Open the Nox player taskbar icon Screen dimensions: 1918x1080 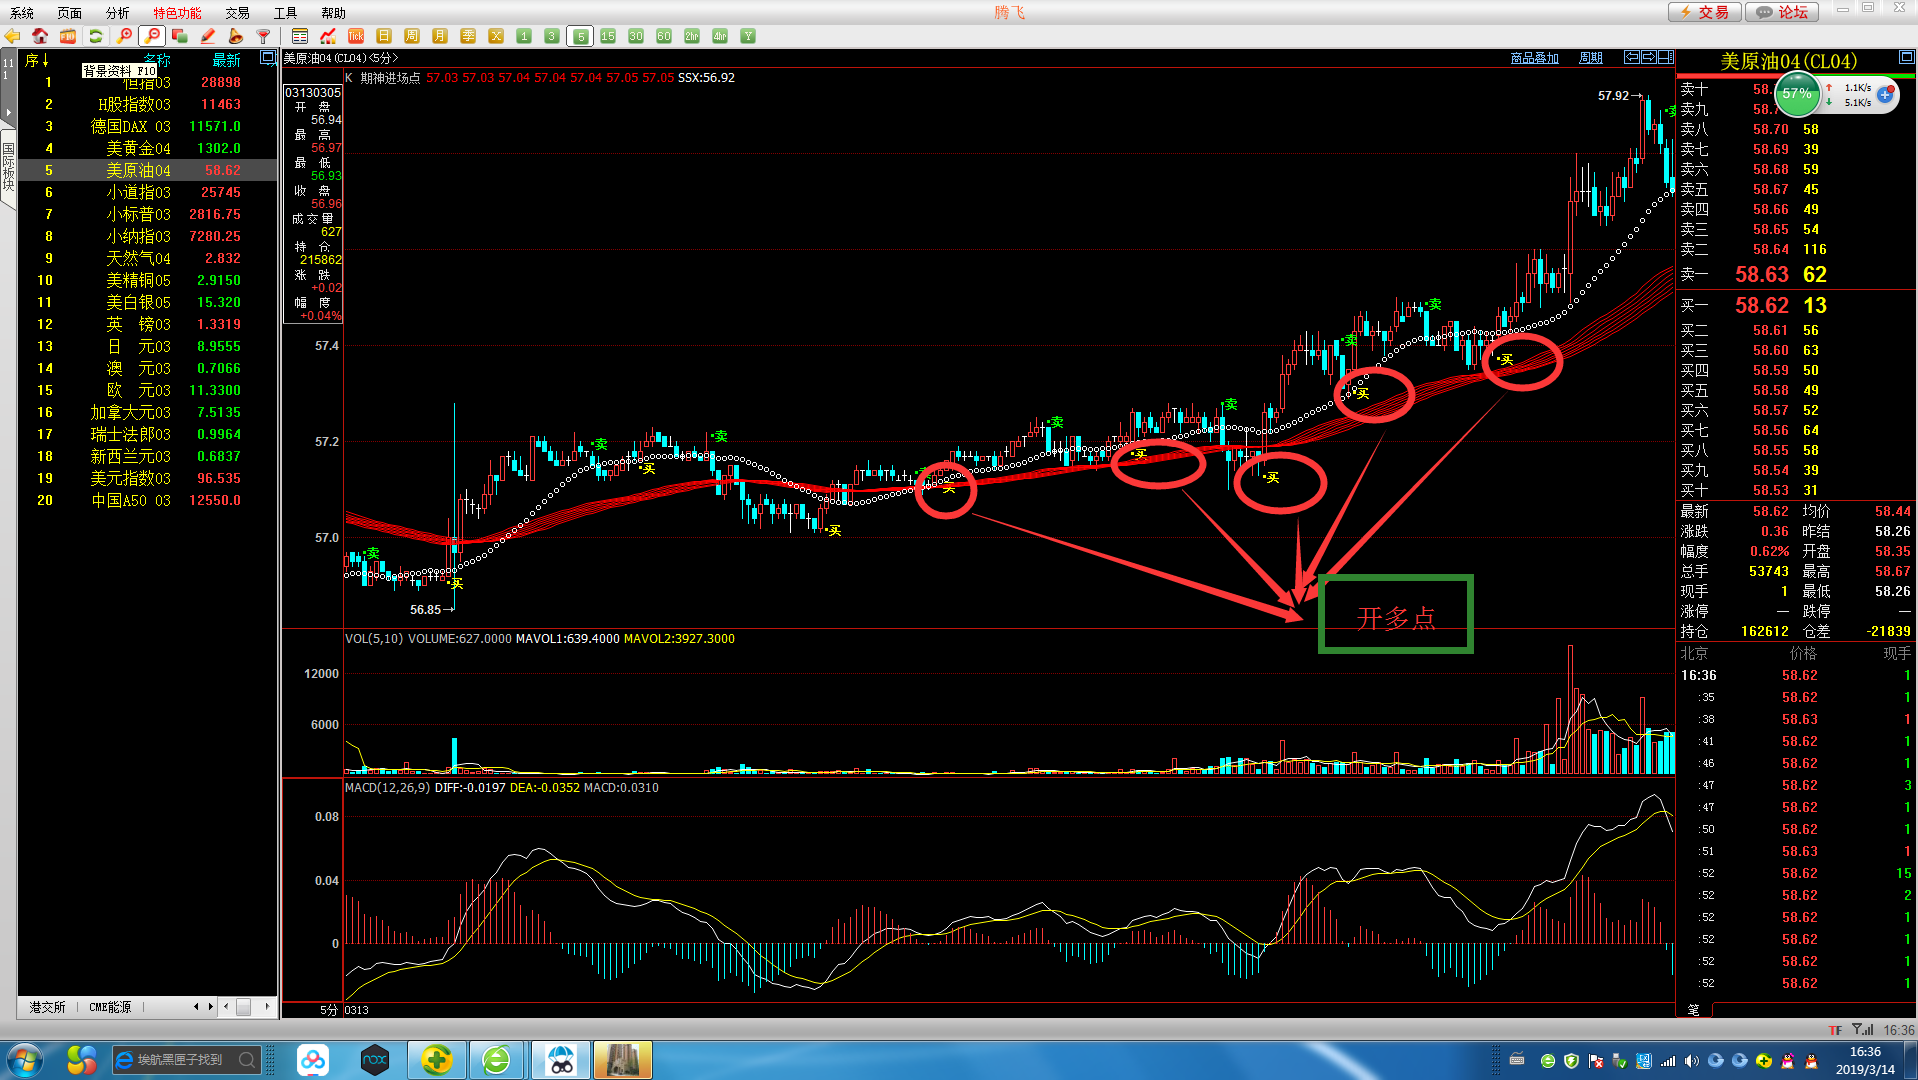(375, 1060)
